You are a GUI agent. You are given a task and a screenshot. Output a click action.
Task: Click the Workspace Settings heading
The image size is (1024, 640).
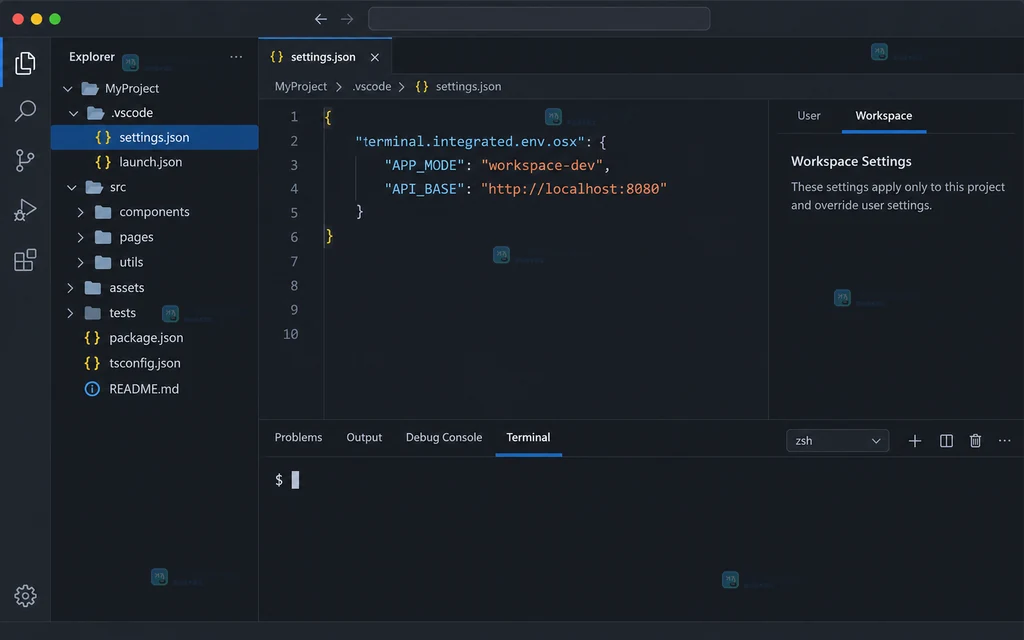(x=851, y=161)
